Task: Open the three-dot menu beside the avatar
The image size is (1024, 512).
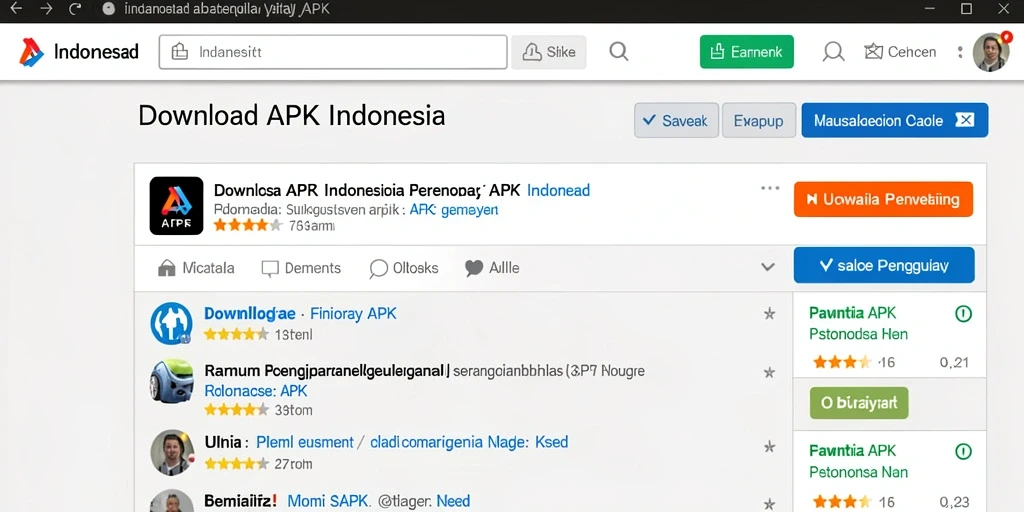Action: click(960, 52)
